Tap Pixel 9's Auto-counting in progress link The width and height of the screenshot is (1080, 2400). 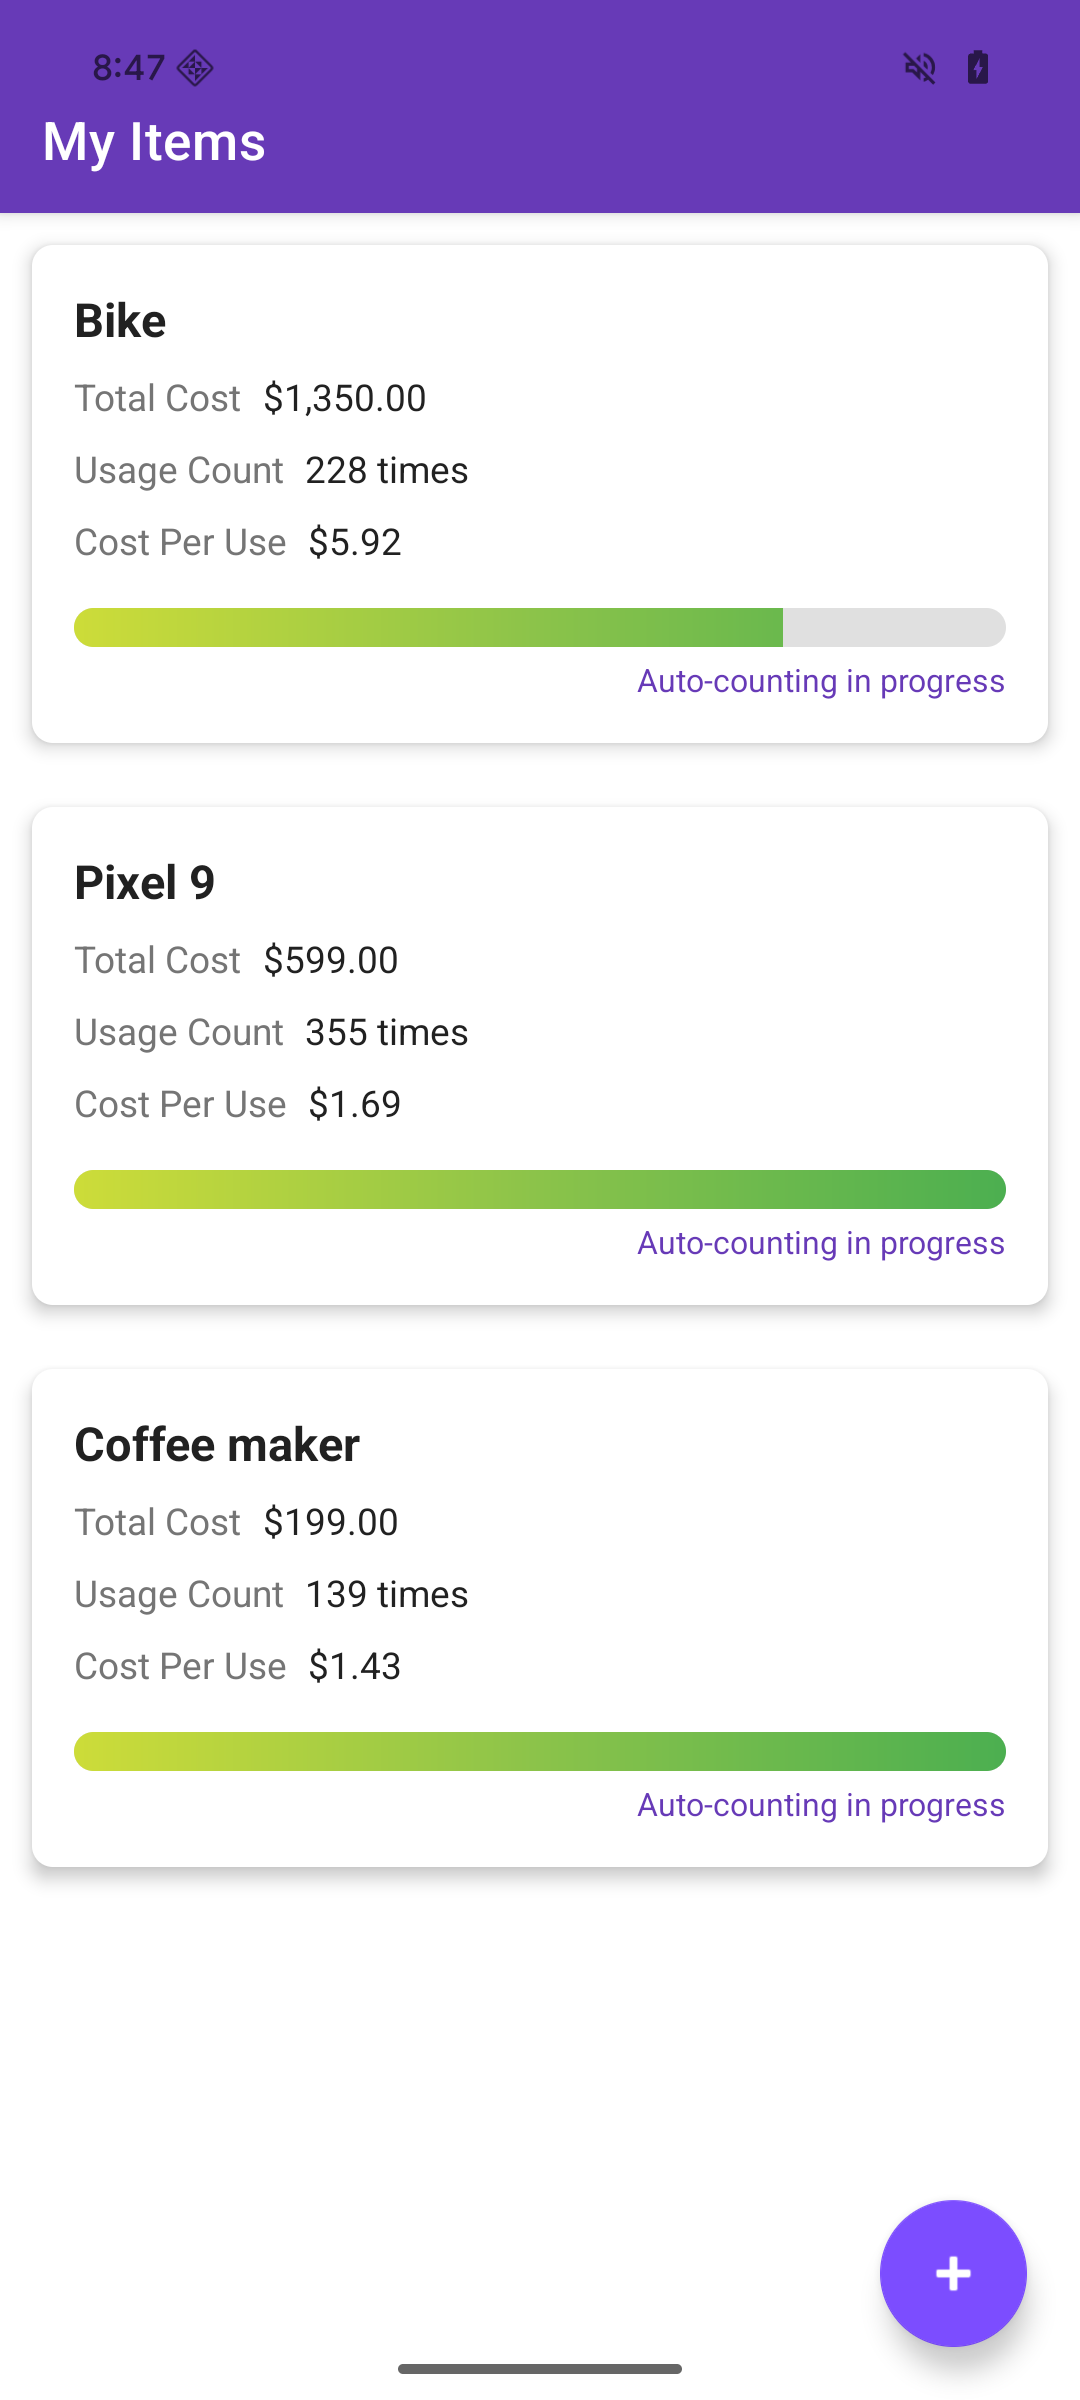821,1243
